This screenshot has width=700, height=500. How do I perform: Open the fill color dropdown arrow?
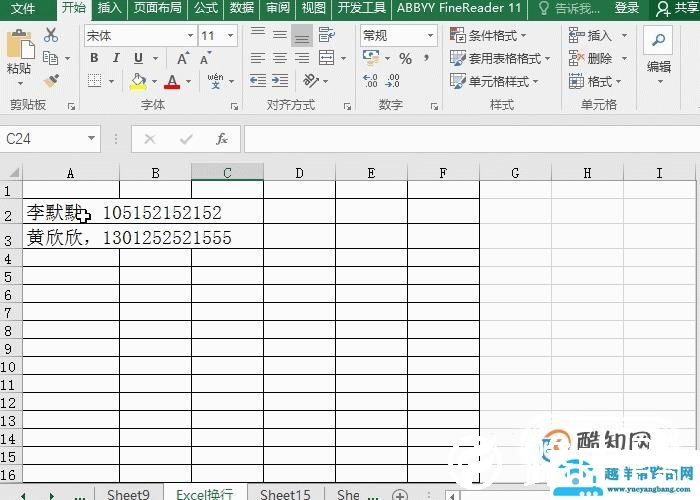click(x=154, y=82)
